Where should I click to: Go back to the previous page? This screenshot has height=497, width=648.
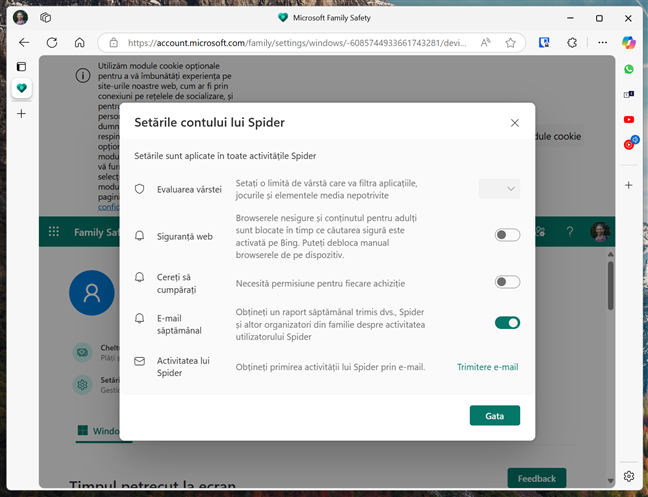[x=24, y=43]
